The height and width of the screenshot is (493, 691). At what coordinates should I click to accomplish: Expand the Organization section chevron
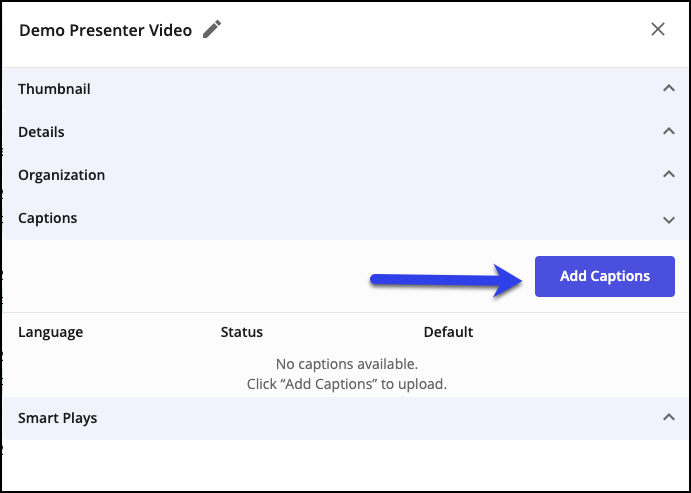(669, 174)
